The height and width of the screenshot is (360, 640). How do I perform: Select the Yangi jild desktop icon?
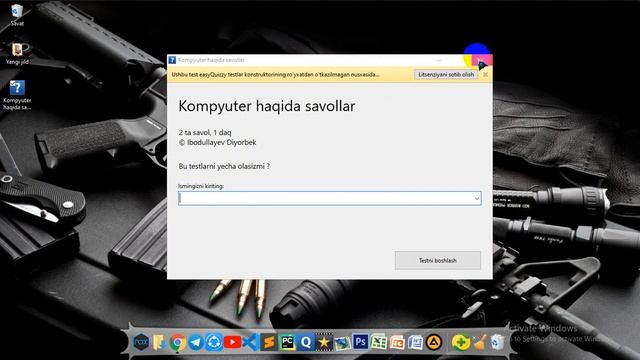(x=17, y=53)
